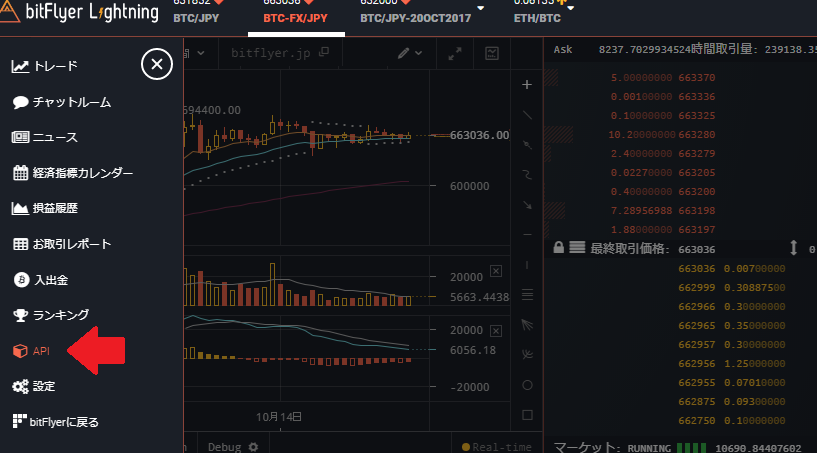The image size is (817, 453).
Task: Click the chart snapshot icon in toolbar
Action: click(x=492, y=53)
